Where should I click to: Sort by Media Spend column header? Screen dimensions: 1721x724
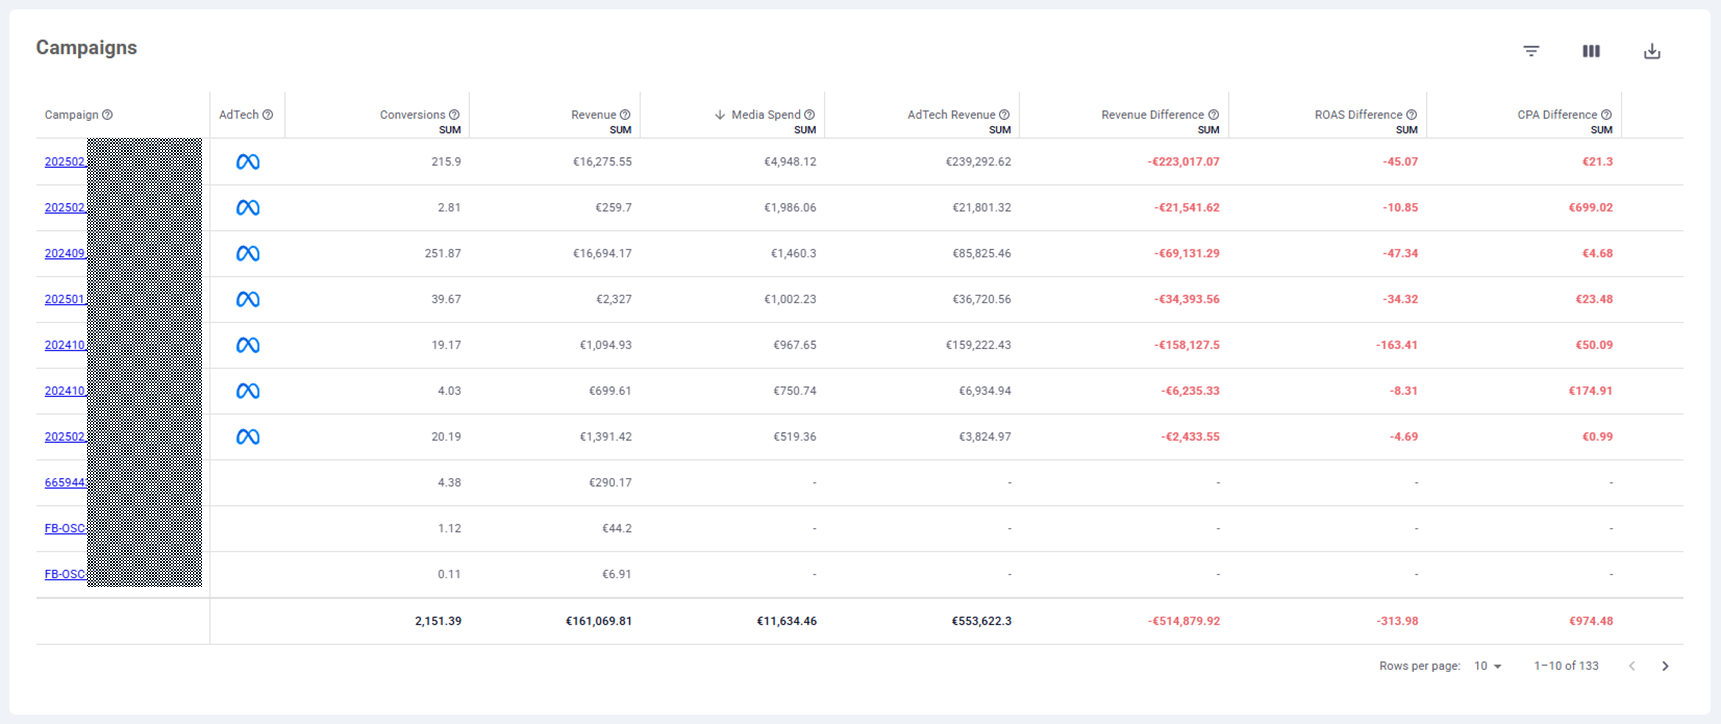pos(766,115)
